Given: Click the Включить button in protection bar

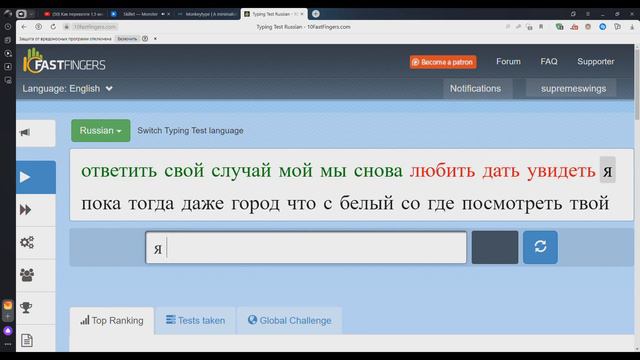Looking at the screenshot, I should coord(127,38).
